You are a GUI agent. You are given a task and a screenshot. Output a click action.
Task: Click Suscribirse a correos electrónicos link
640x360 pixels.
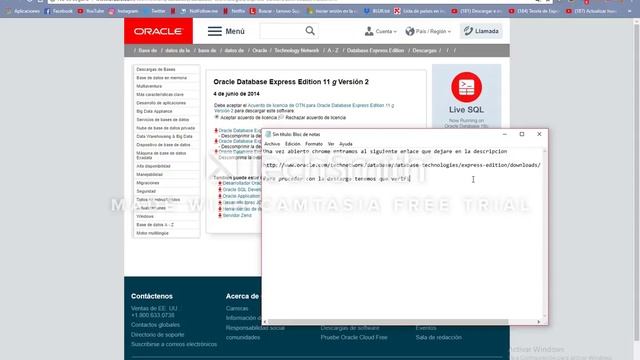(174, 344)
